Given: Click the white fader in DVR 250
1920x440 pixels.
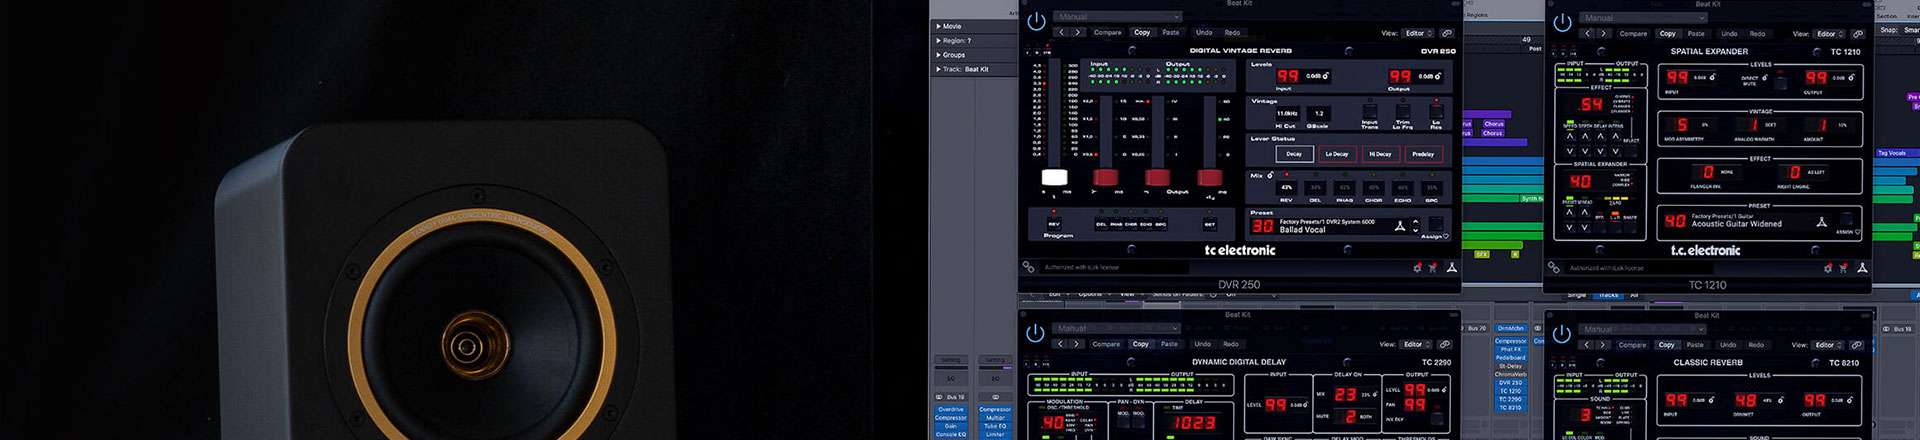Looking at the screenshot, I should coord(1054,178).
